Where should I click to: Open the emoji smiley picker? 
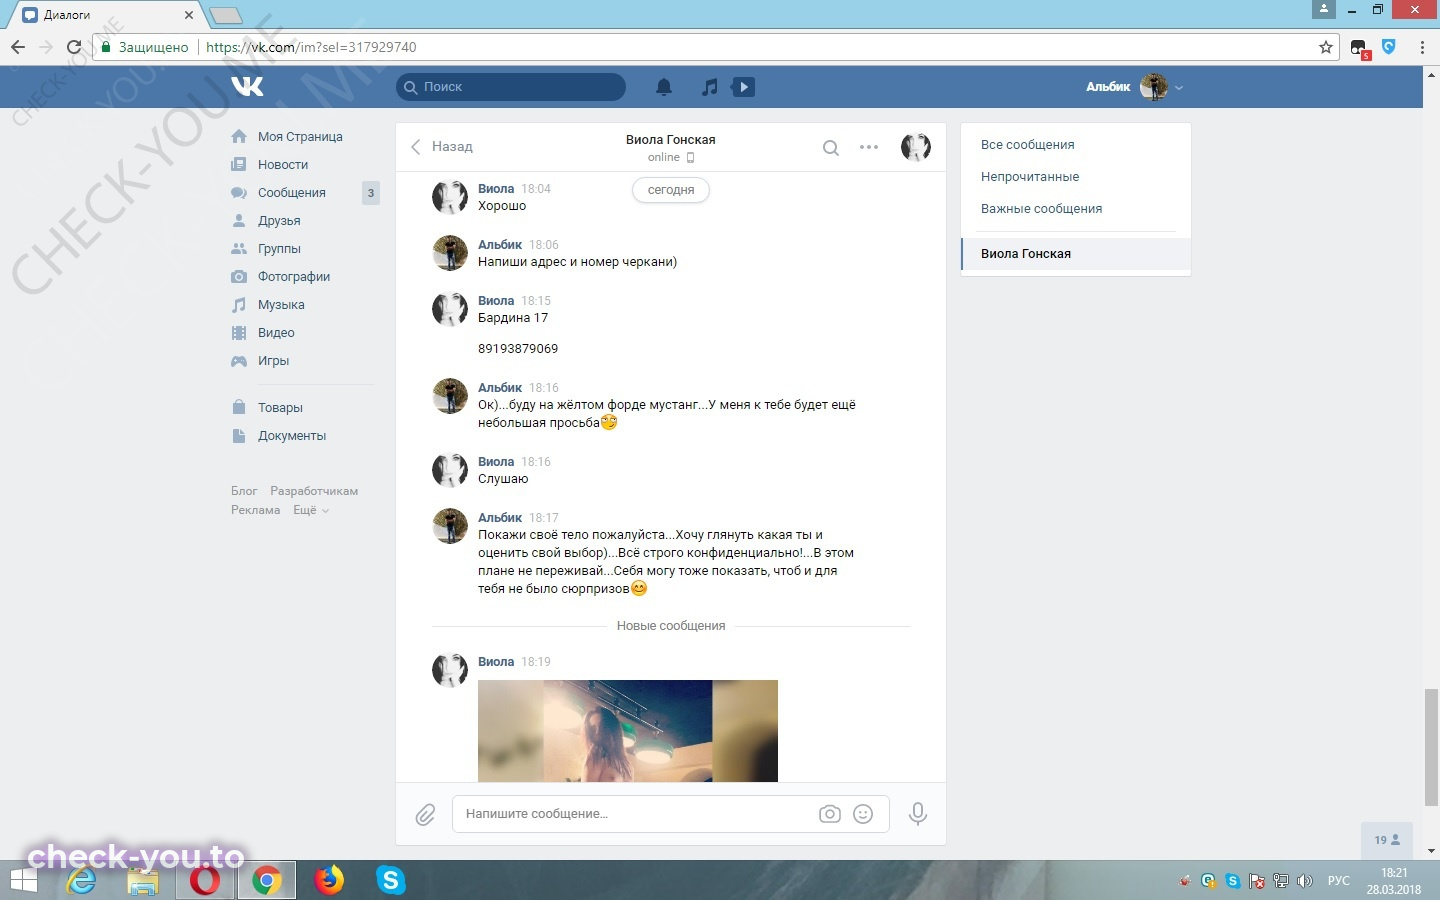click(x=863, y=814)
